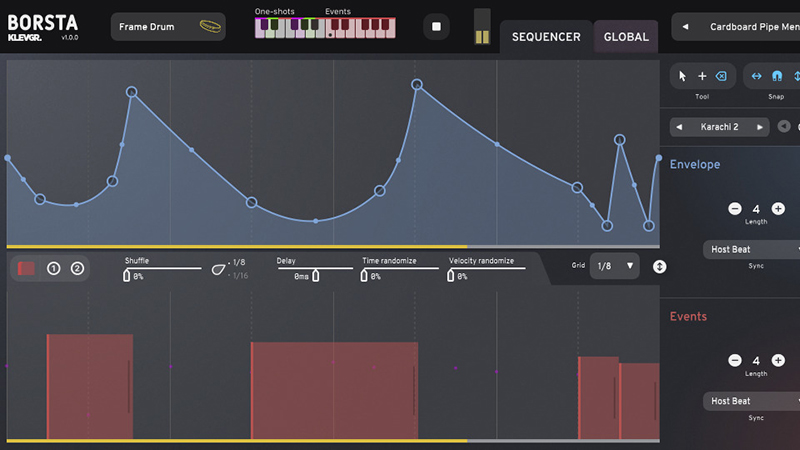Viewport: 800px width, 450px height.
Task: Click the Shuffle slider handle
Action: pos(127,276)
